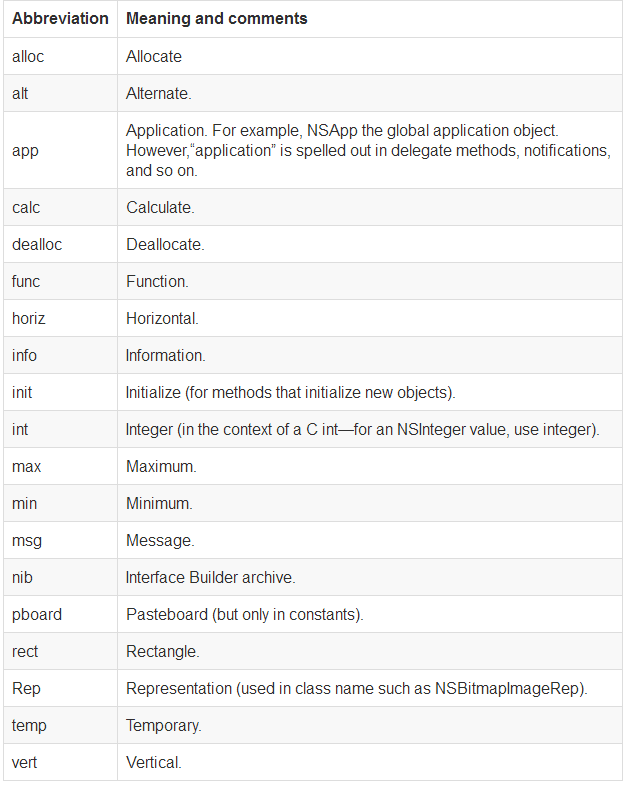Select the "vert" abbreviation cell
This screenshot has width=626, height=787.
(26, 762)
